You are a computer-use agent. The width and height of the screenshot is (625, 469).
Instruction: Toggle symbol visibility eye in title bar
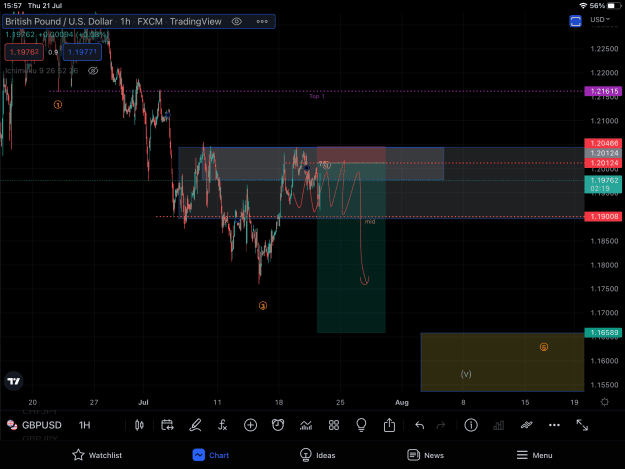tap(236, 22)
